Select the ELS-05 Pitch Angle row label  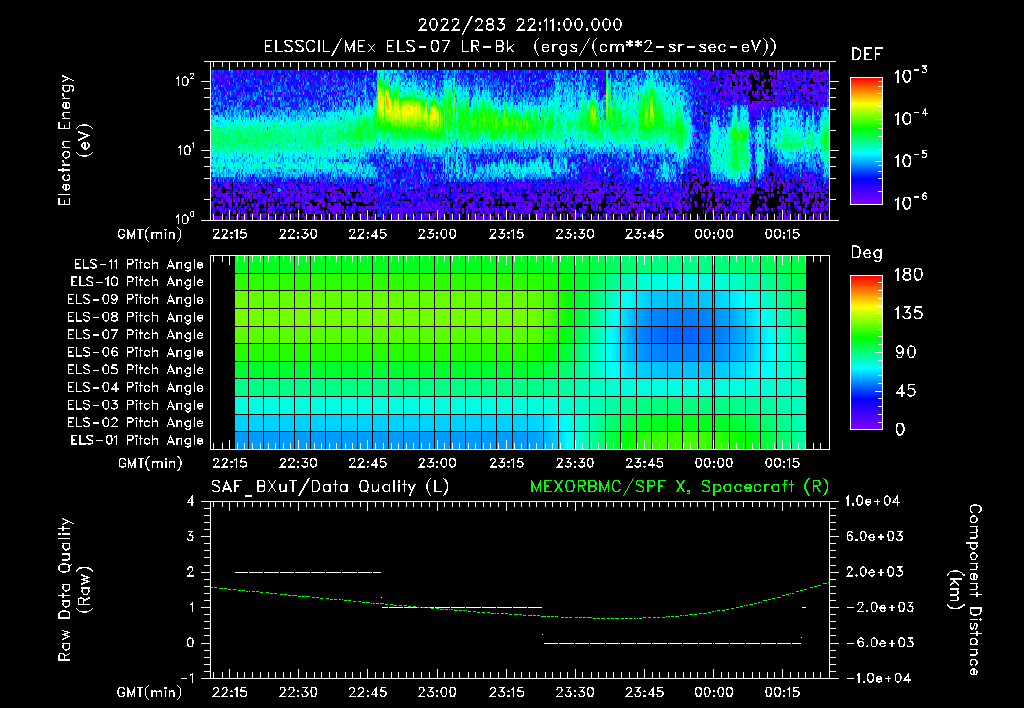point(136,370)
